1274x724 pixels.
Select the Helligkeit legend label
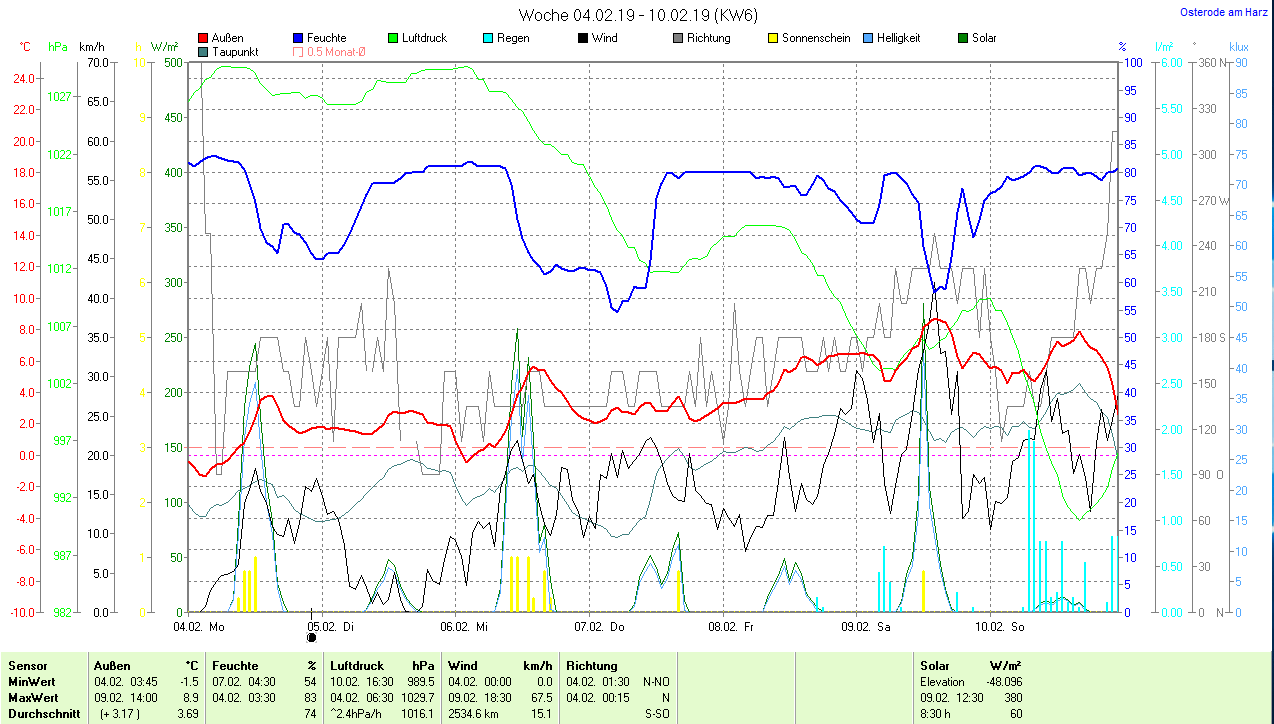tap(898, 38)
